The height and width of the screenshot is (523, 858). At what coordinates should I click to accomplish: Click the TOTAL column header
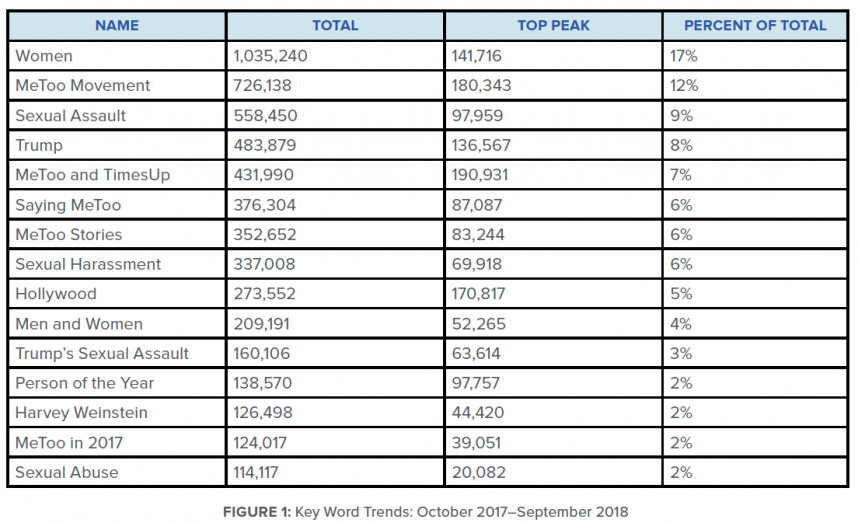coord(334,25)
